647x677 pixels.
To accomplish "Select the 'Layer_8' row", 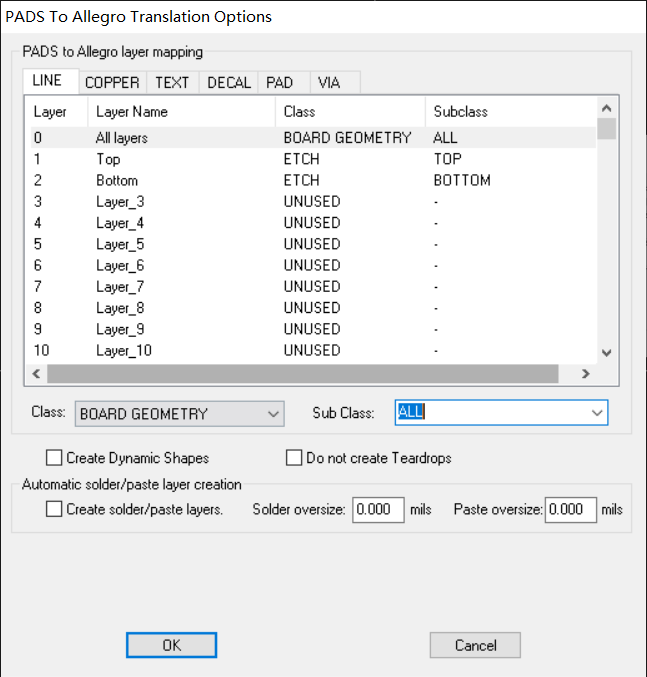I will (x=313, y=308).
